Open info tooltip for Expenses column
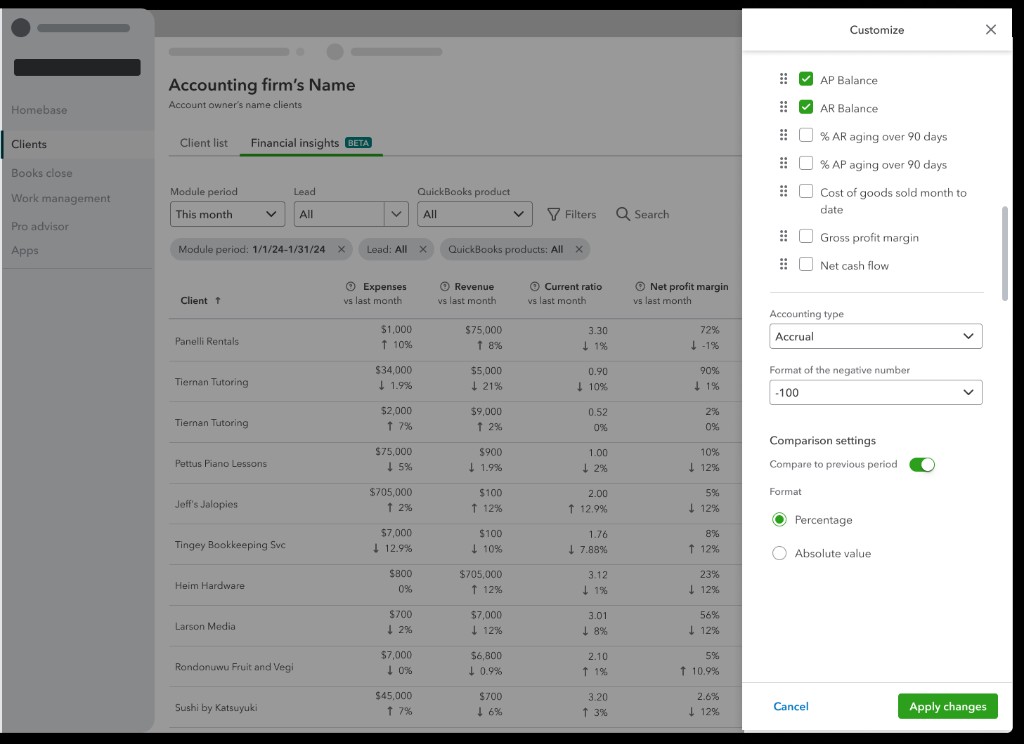Viewport: 1024px width, 744px height. click(x=351, y=286)
